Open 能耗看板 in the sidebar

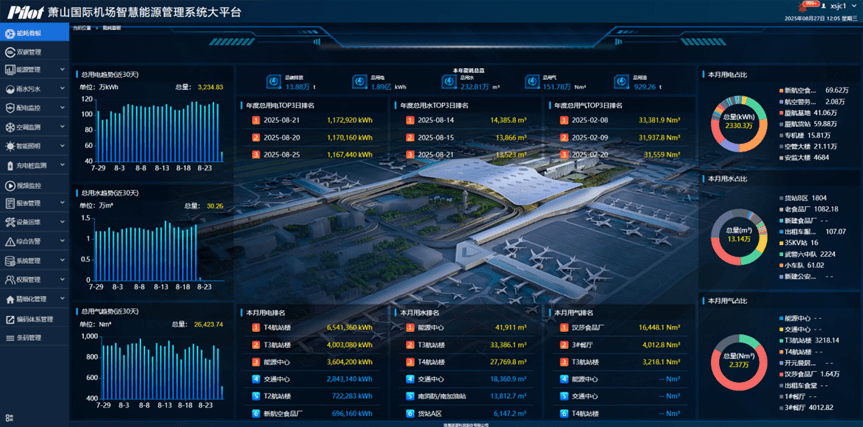[x=28, y=33]
